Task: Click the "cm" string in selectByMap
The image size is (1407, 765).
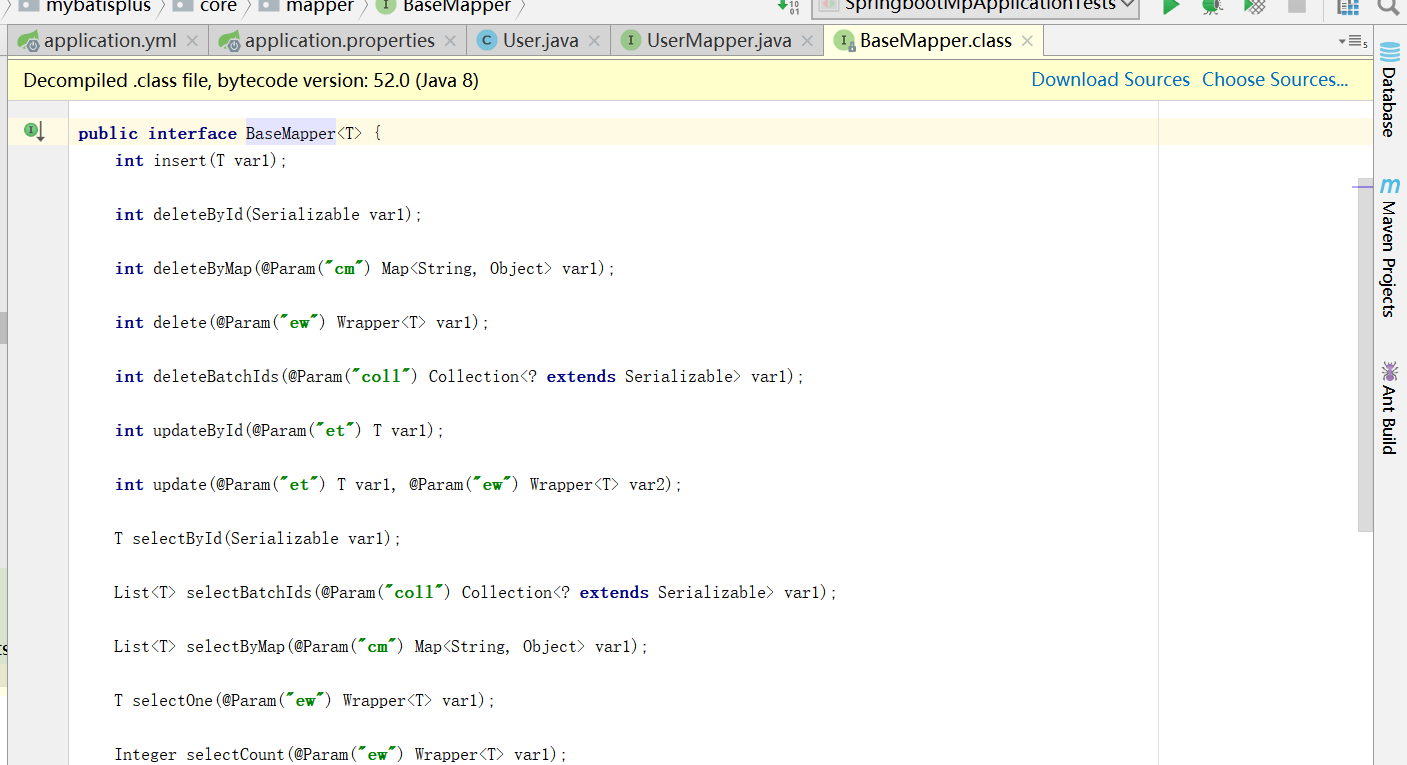Action: pyautogui.click(x=379, y=646)
